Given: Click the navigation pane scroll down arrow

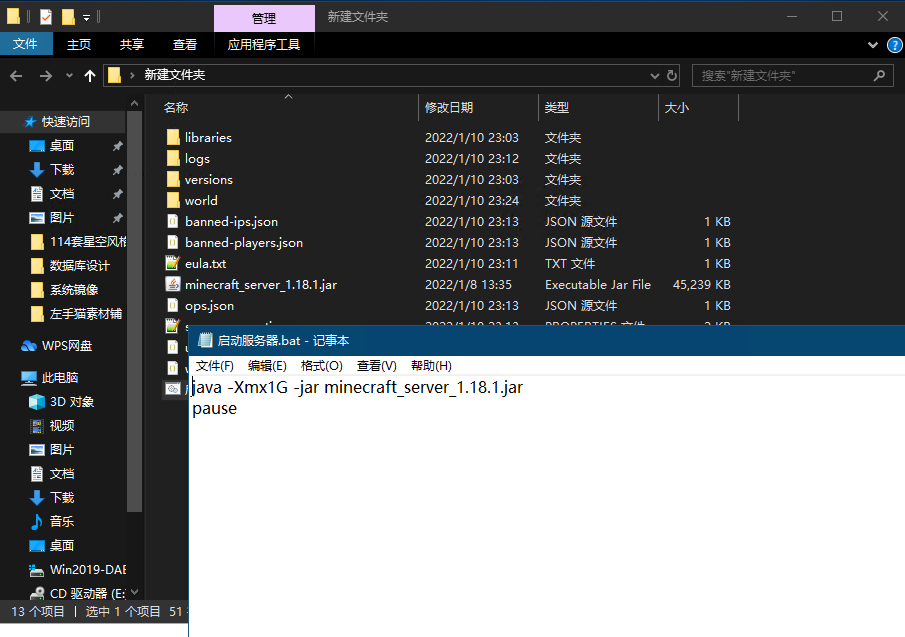Looking at the screenshot, I should point(134,592).
